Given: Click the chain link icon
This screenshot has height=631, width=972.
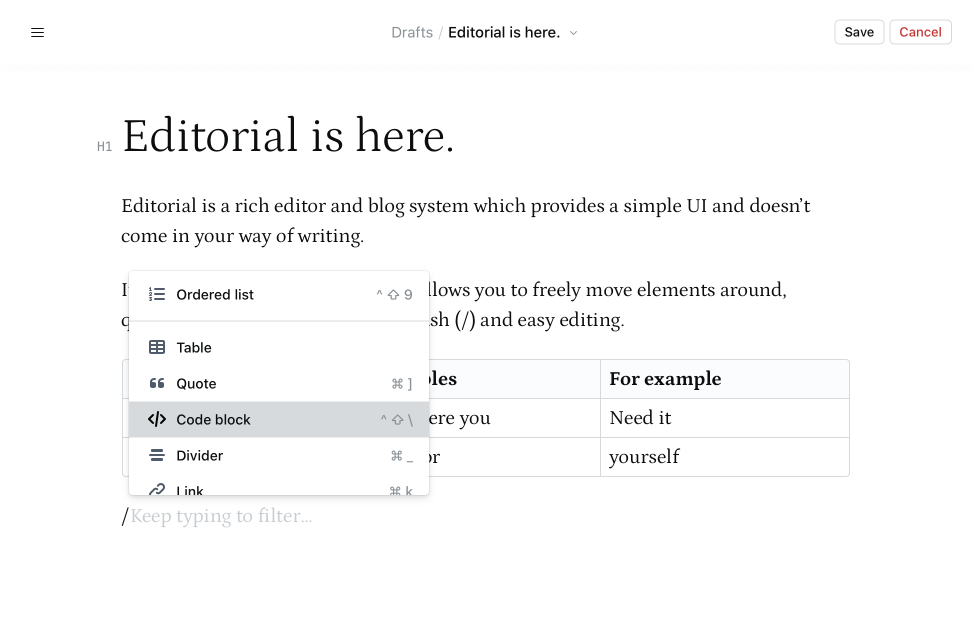Looking at the screenshot, I should (x=157, y=489).
